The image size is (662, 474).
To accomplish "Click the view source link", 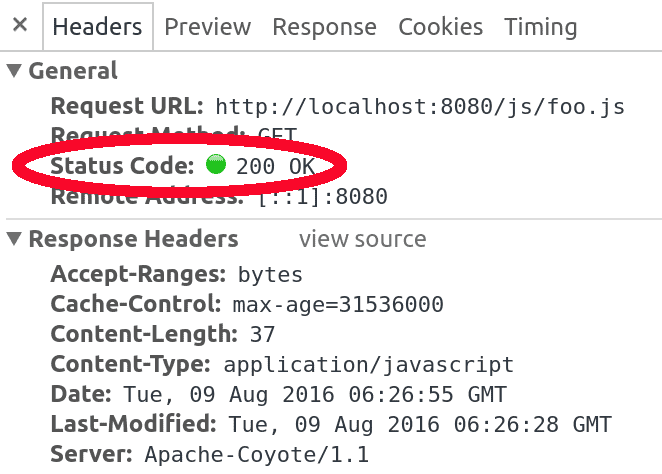I will pyautogui.click(x=362, y=239).
